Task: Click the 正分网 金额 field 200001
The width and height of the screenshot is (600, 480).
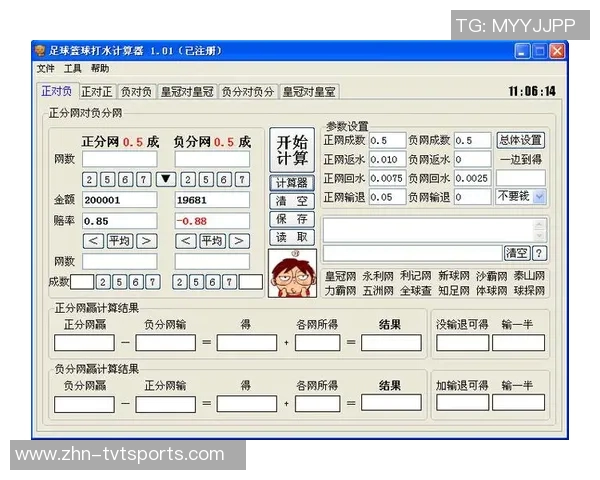Action: pyautogui.click(x=120, y=200)
